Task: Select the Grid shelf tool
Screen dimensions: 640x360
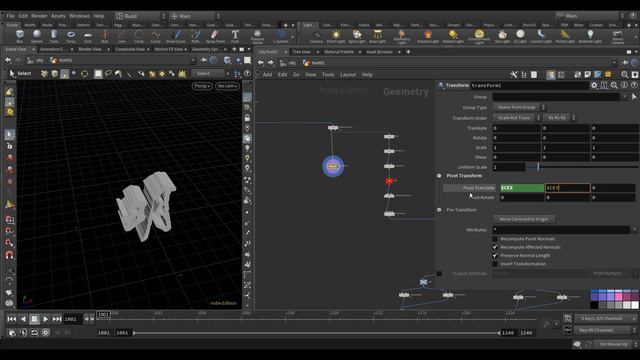Action: point(88,36)
